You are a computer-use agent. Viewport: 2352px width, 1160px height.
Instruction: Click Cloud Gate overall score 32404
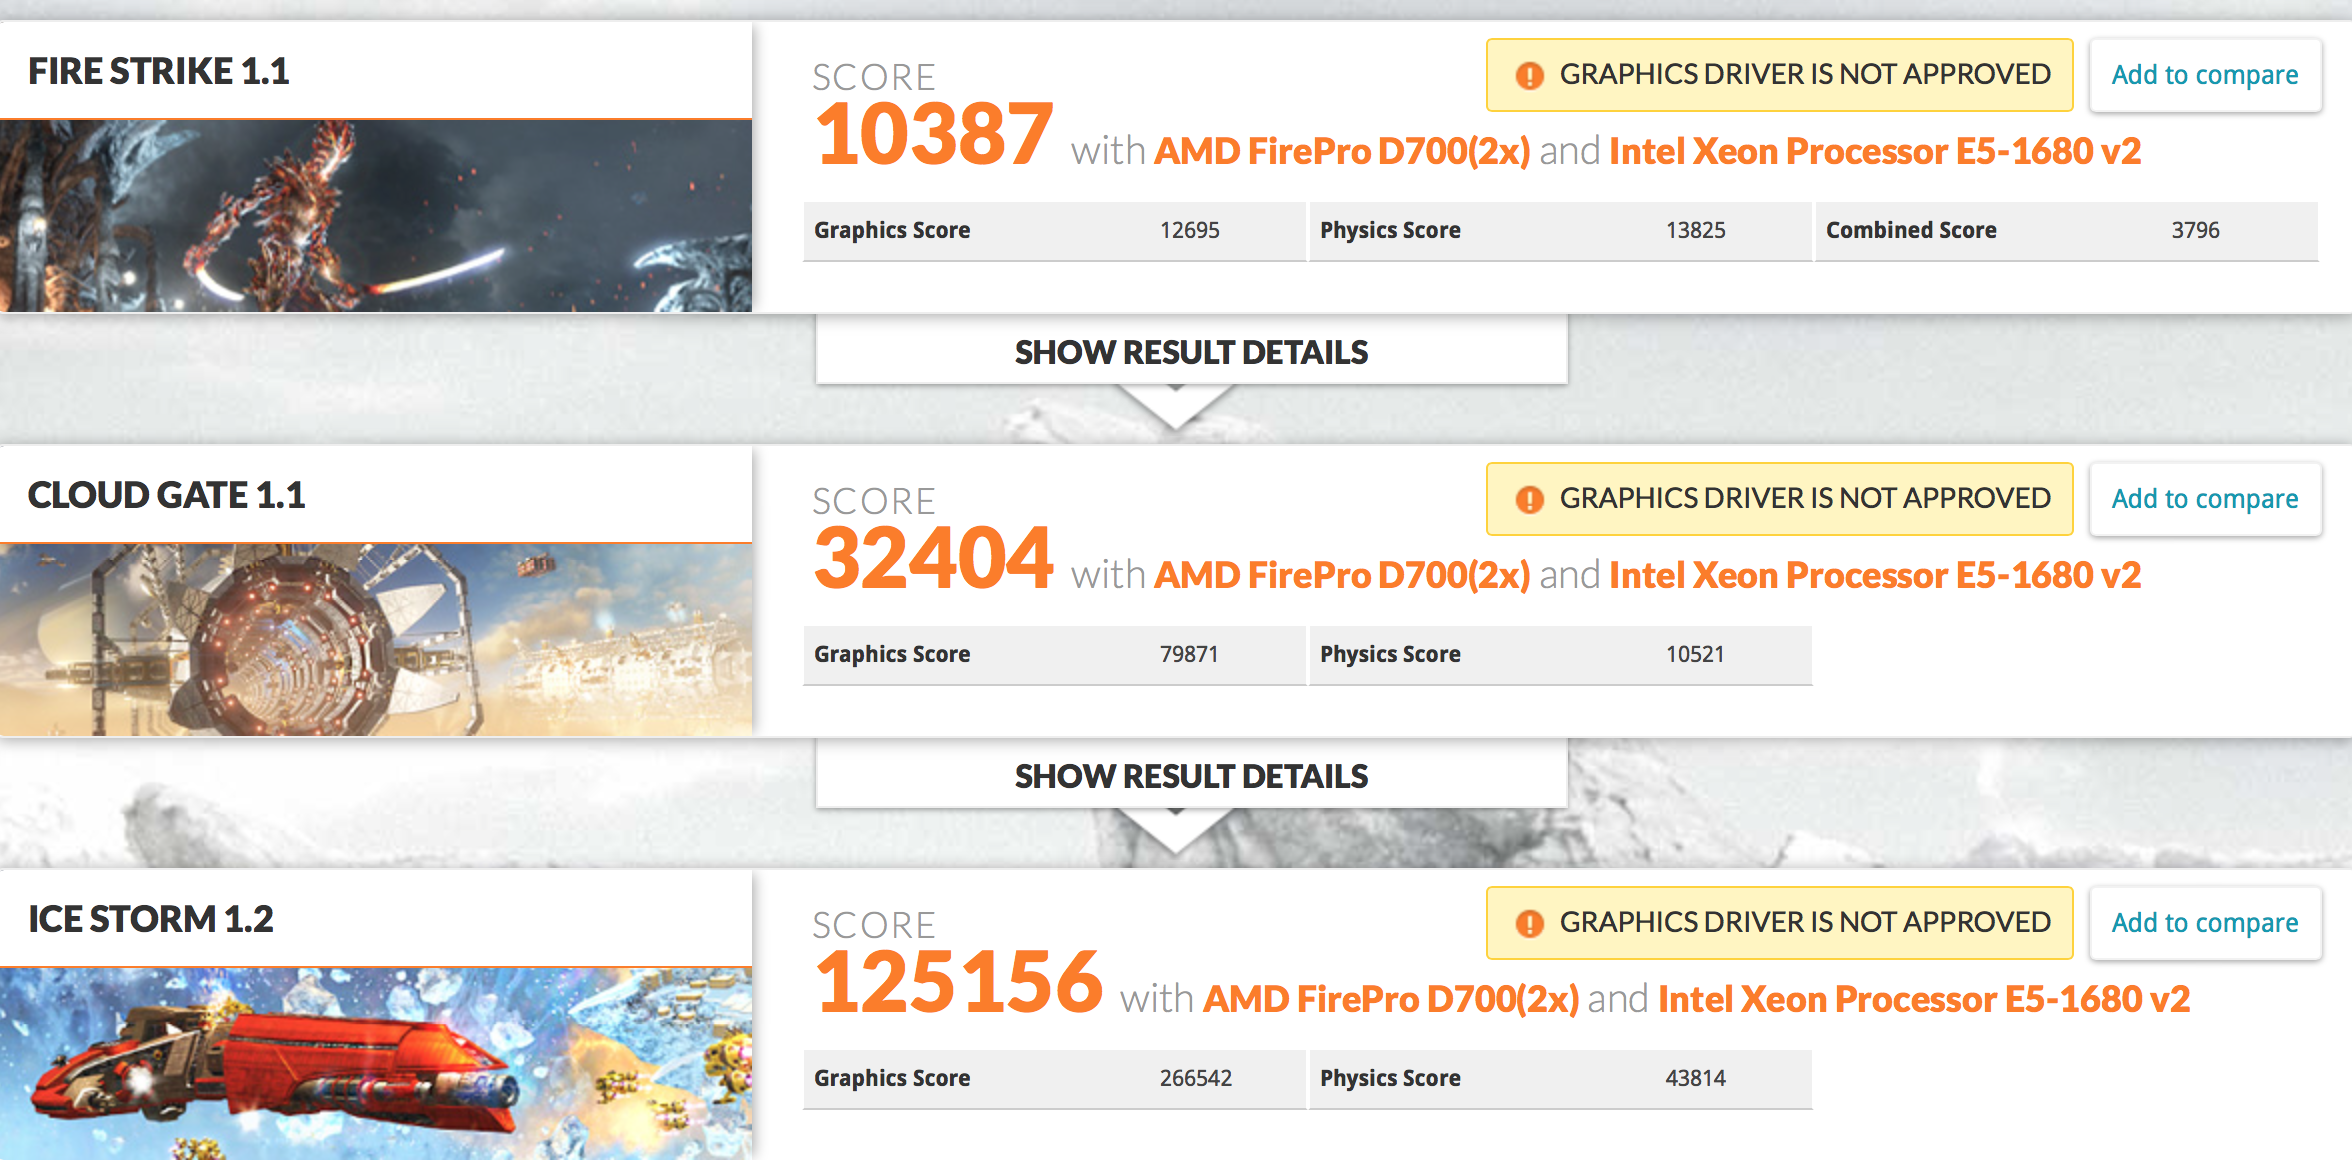(x=933, y=558)
